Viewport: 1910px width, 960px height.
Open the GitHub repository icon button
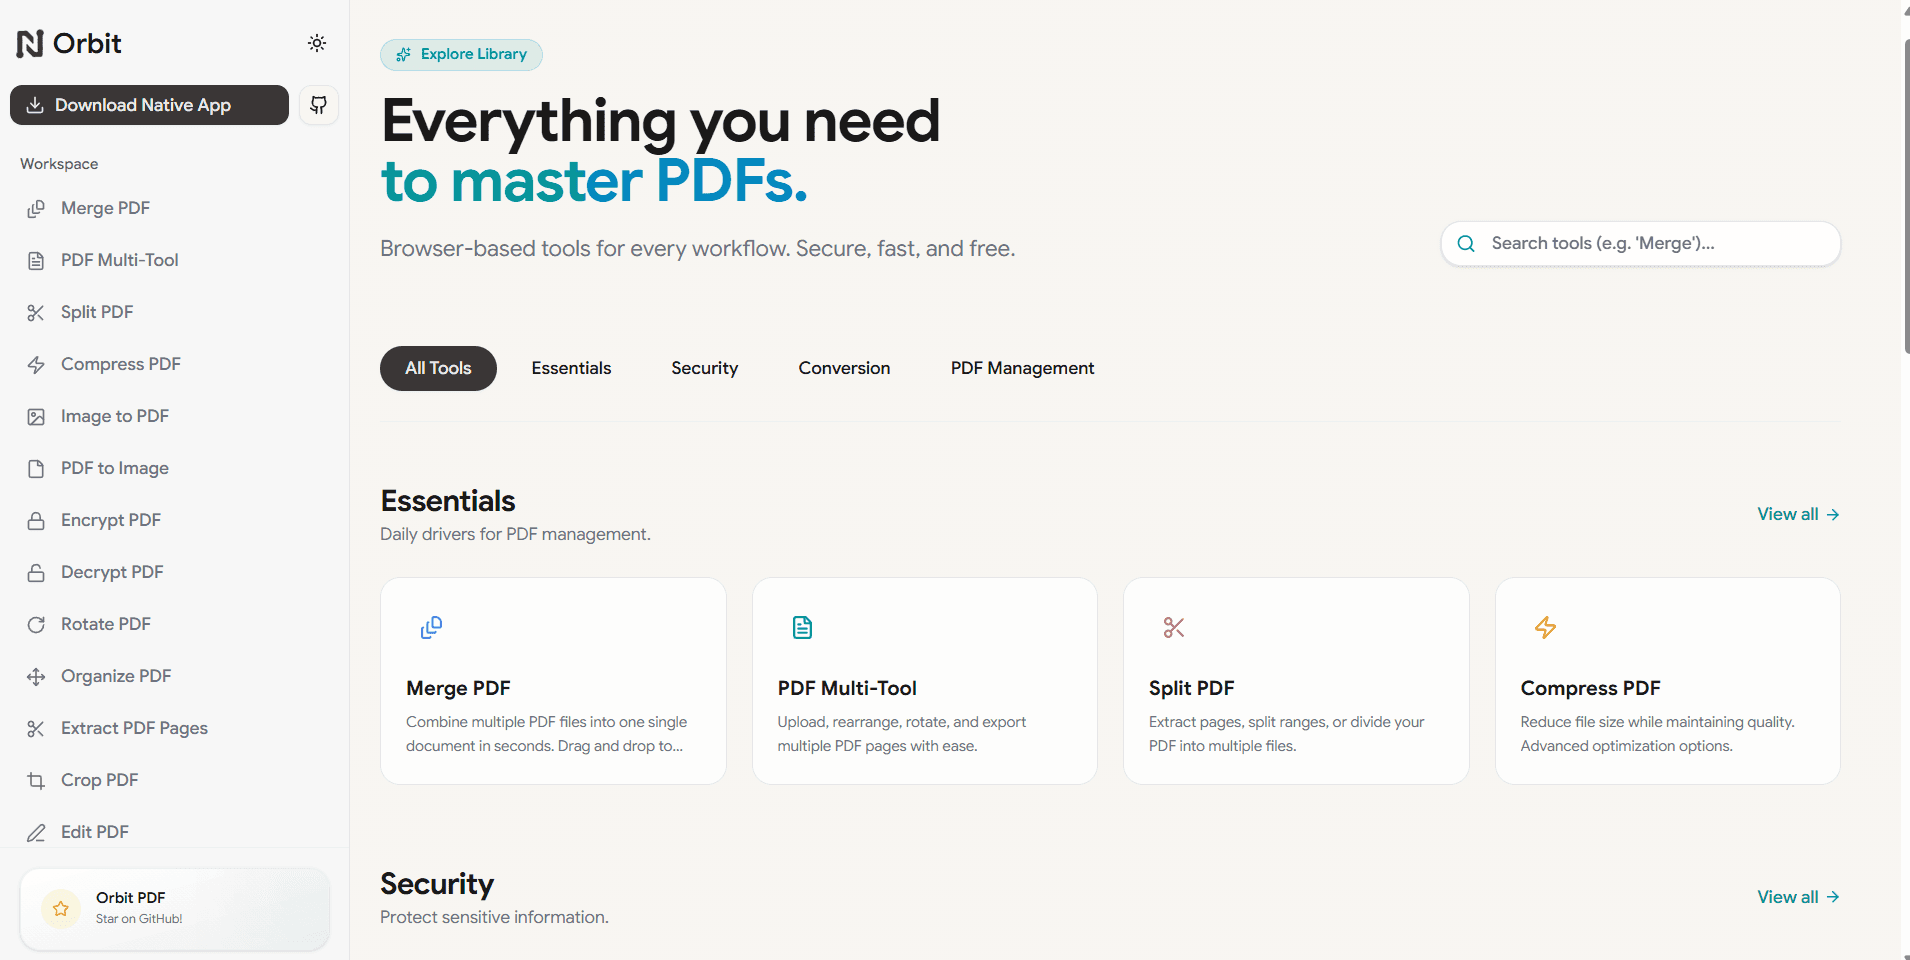(x=319, y=105)
